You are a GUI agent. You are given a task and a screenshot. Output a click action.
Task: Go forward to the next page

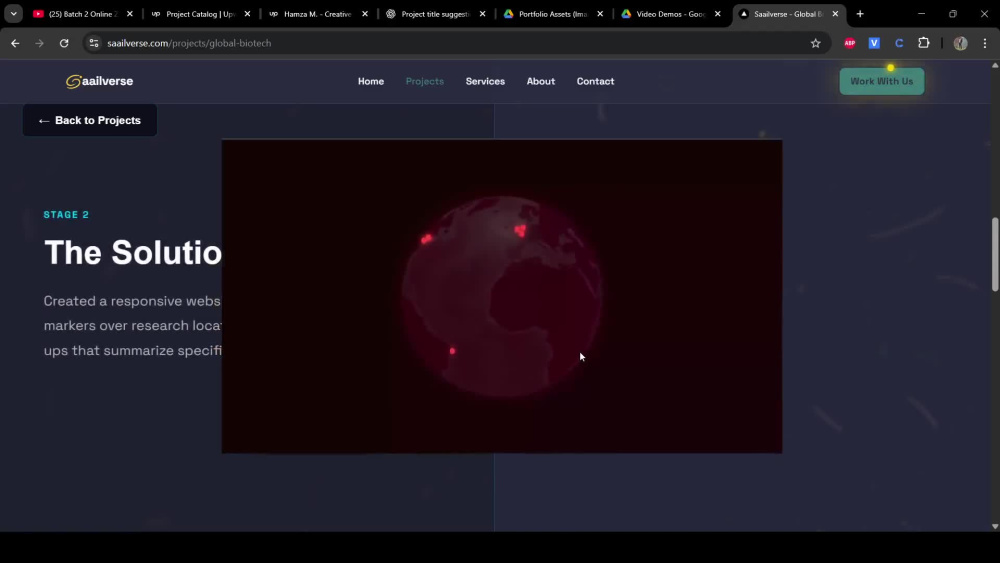(40, 43)
